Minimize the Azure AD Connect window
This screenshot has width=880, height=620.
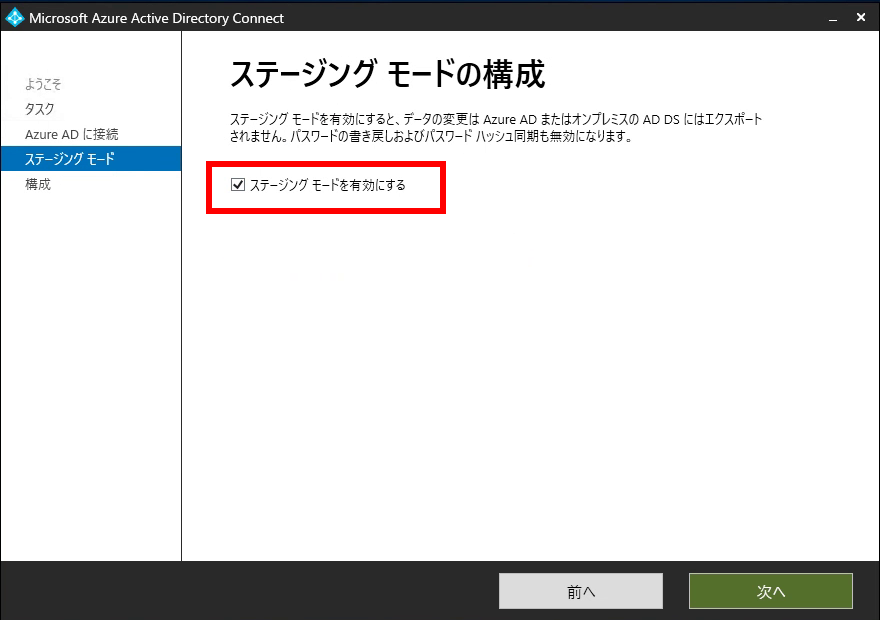(x=833, y=19)
